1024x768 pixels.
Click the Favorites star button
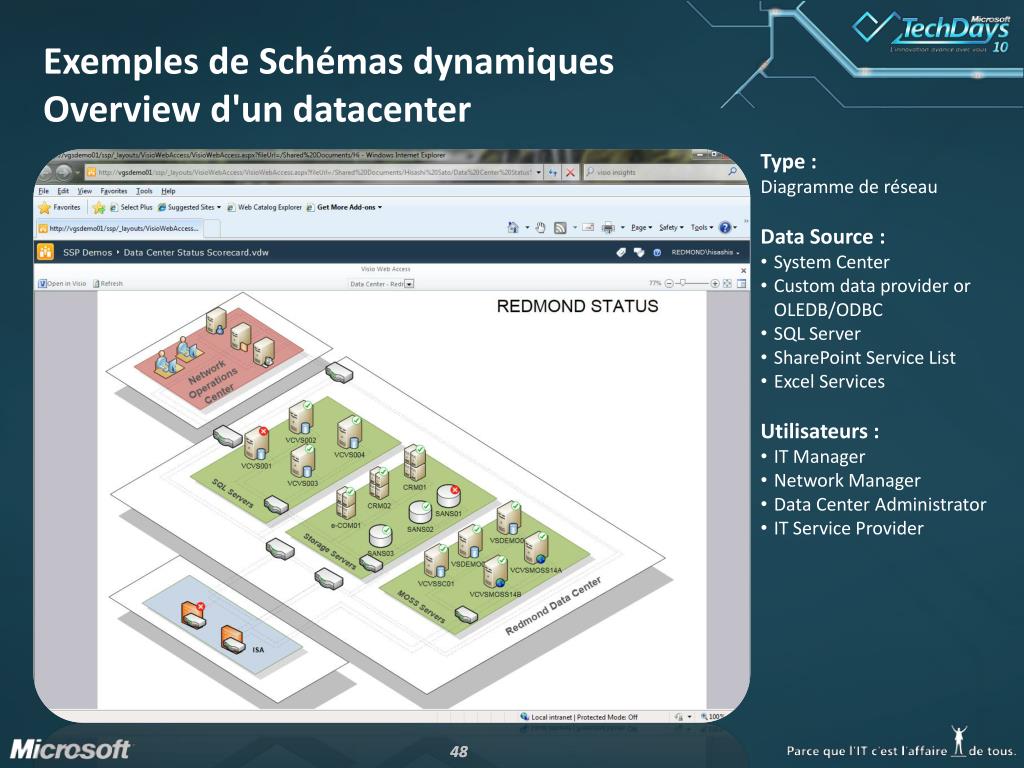click(60, 208)
